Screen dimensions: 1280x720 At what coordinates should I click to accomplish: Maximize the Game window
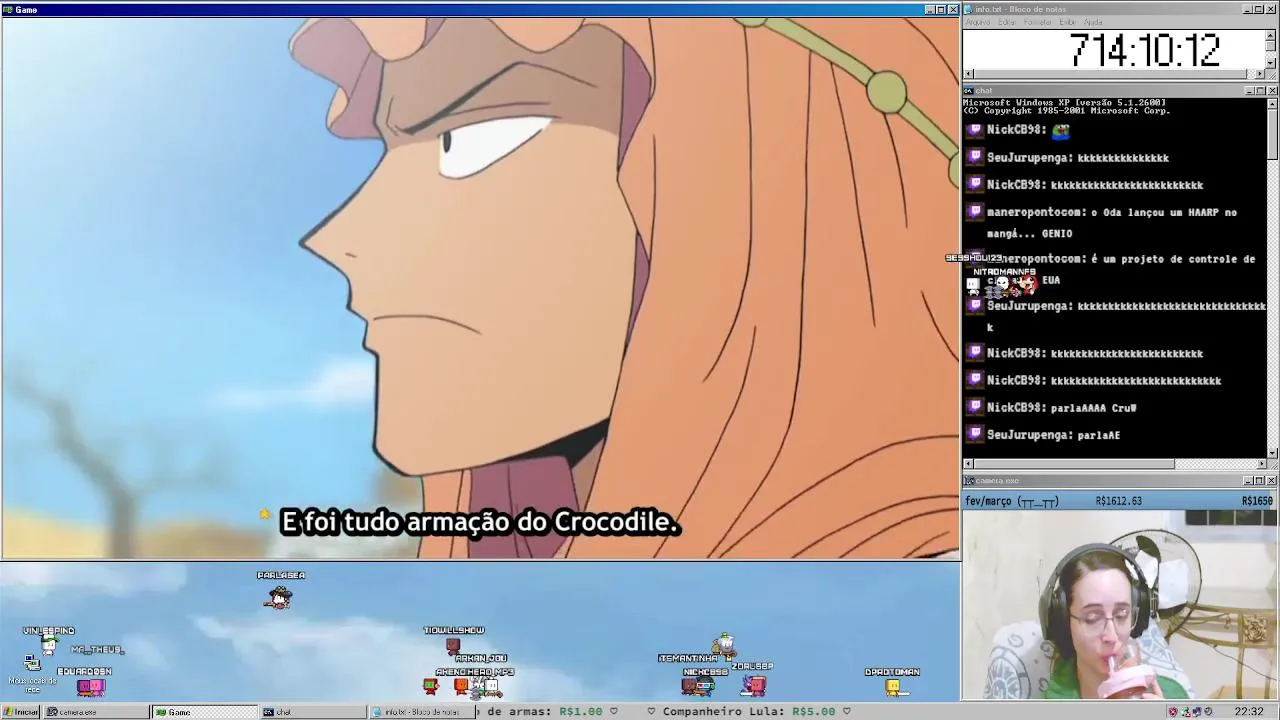(940, 10)
